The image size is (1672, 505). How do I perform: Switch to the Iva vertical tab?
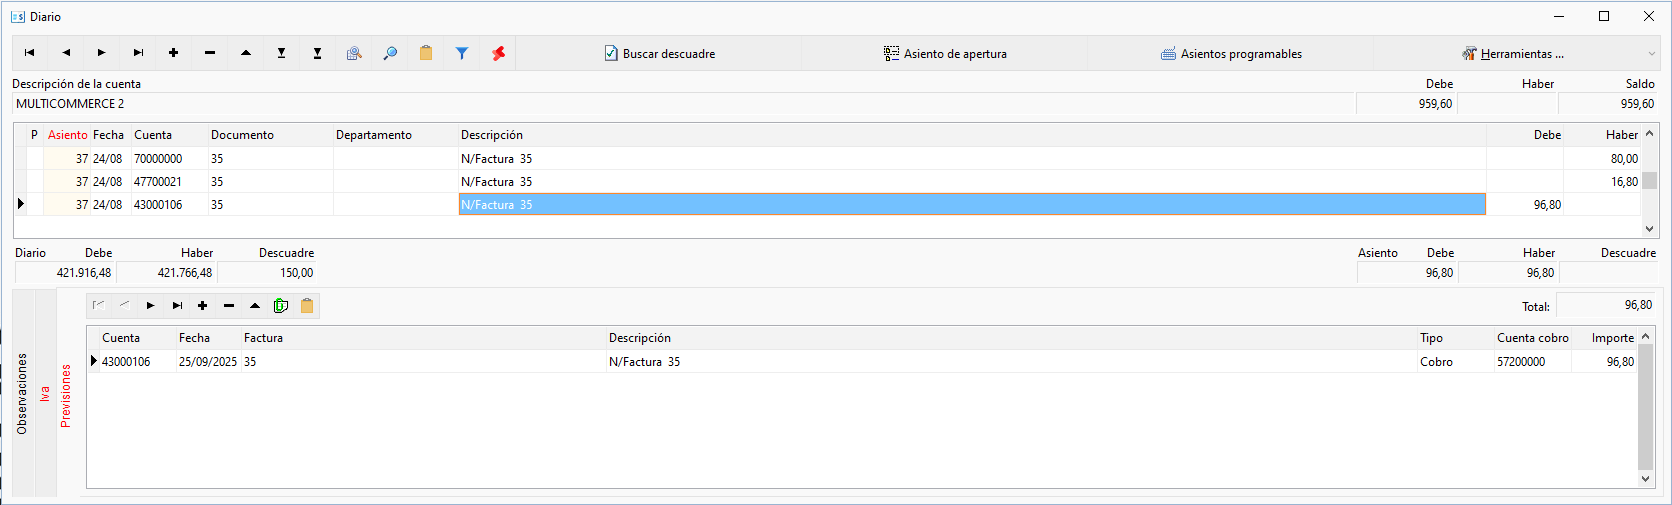(45, 393)
